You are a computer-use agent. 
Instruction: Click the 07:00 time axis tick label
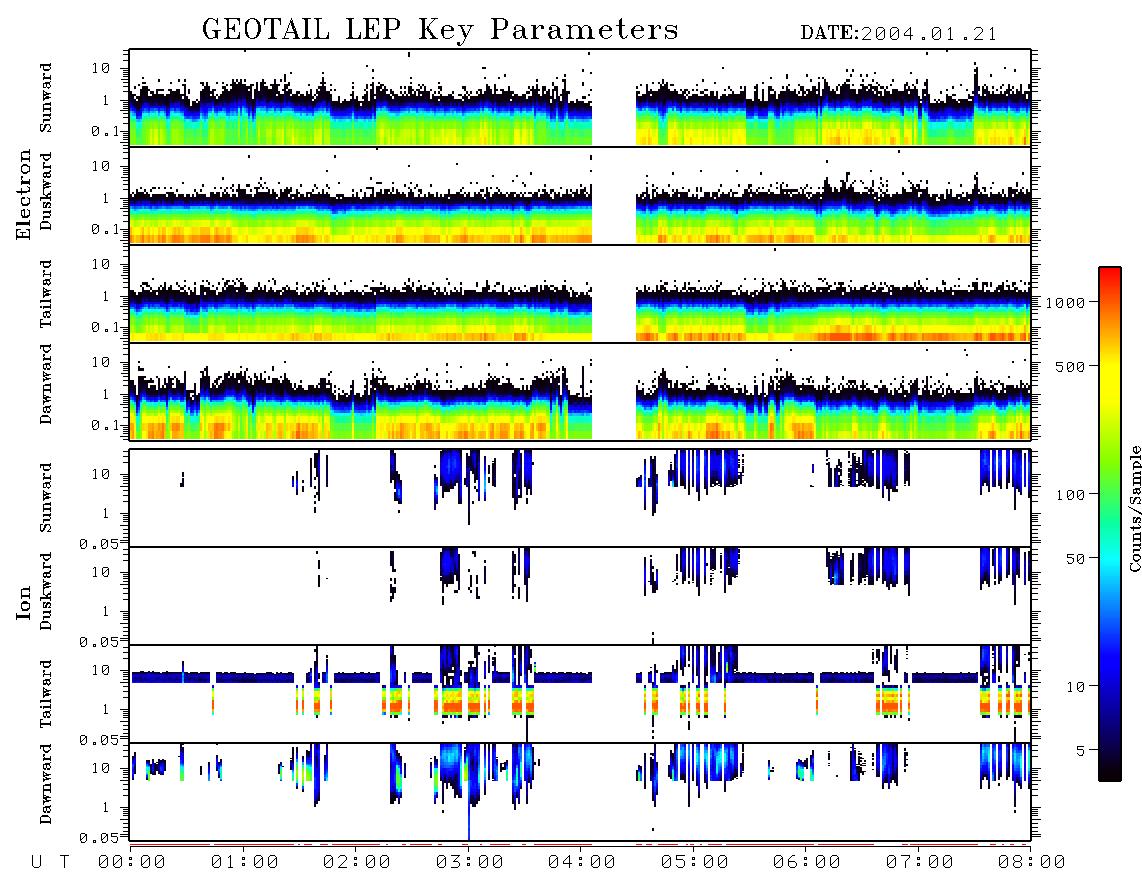coord(920,862)
